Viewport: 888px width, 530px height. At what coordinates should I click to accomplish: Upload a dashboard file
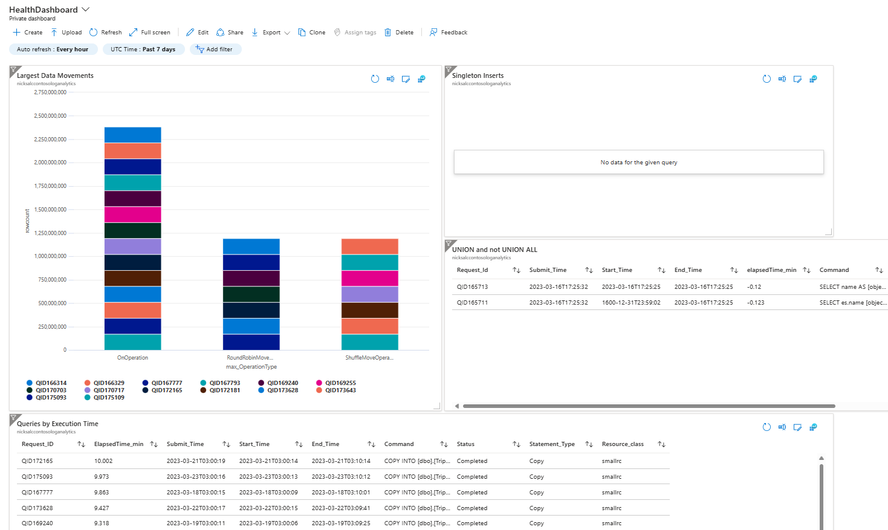point(66,32)
